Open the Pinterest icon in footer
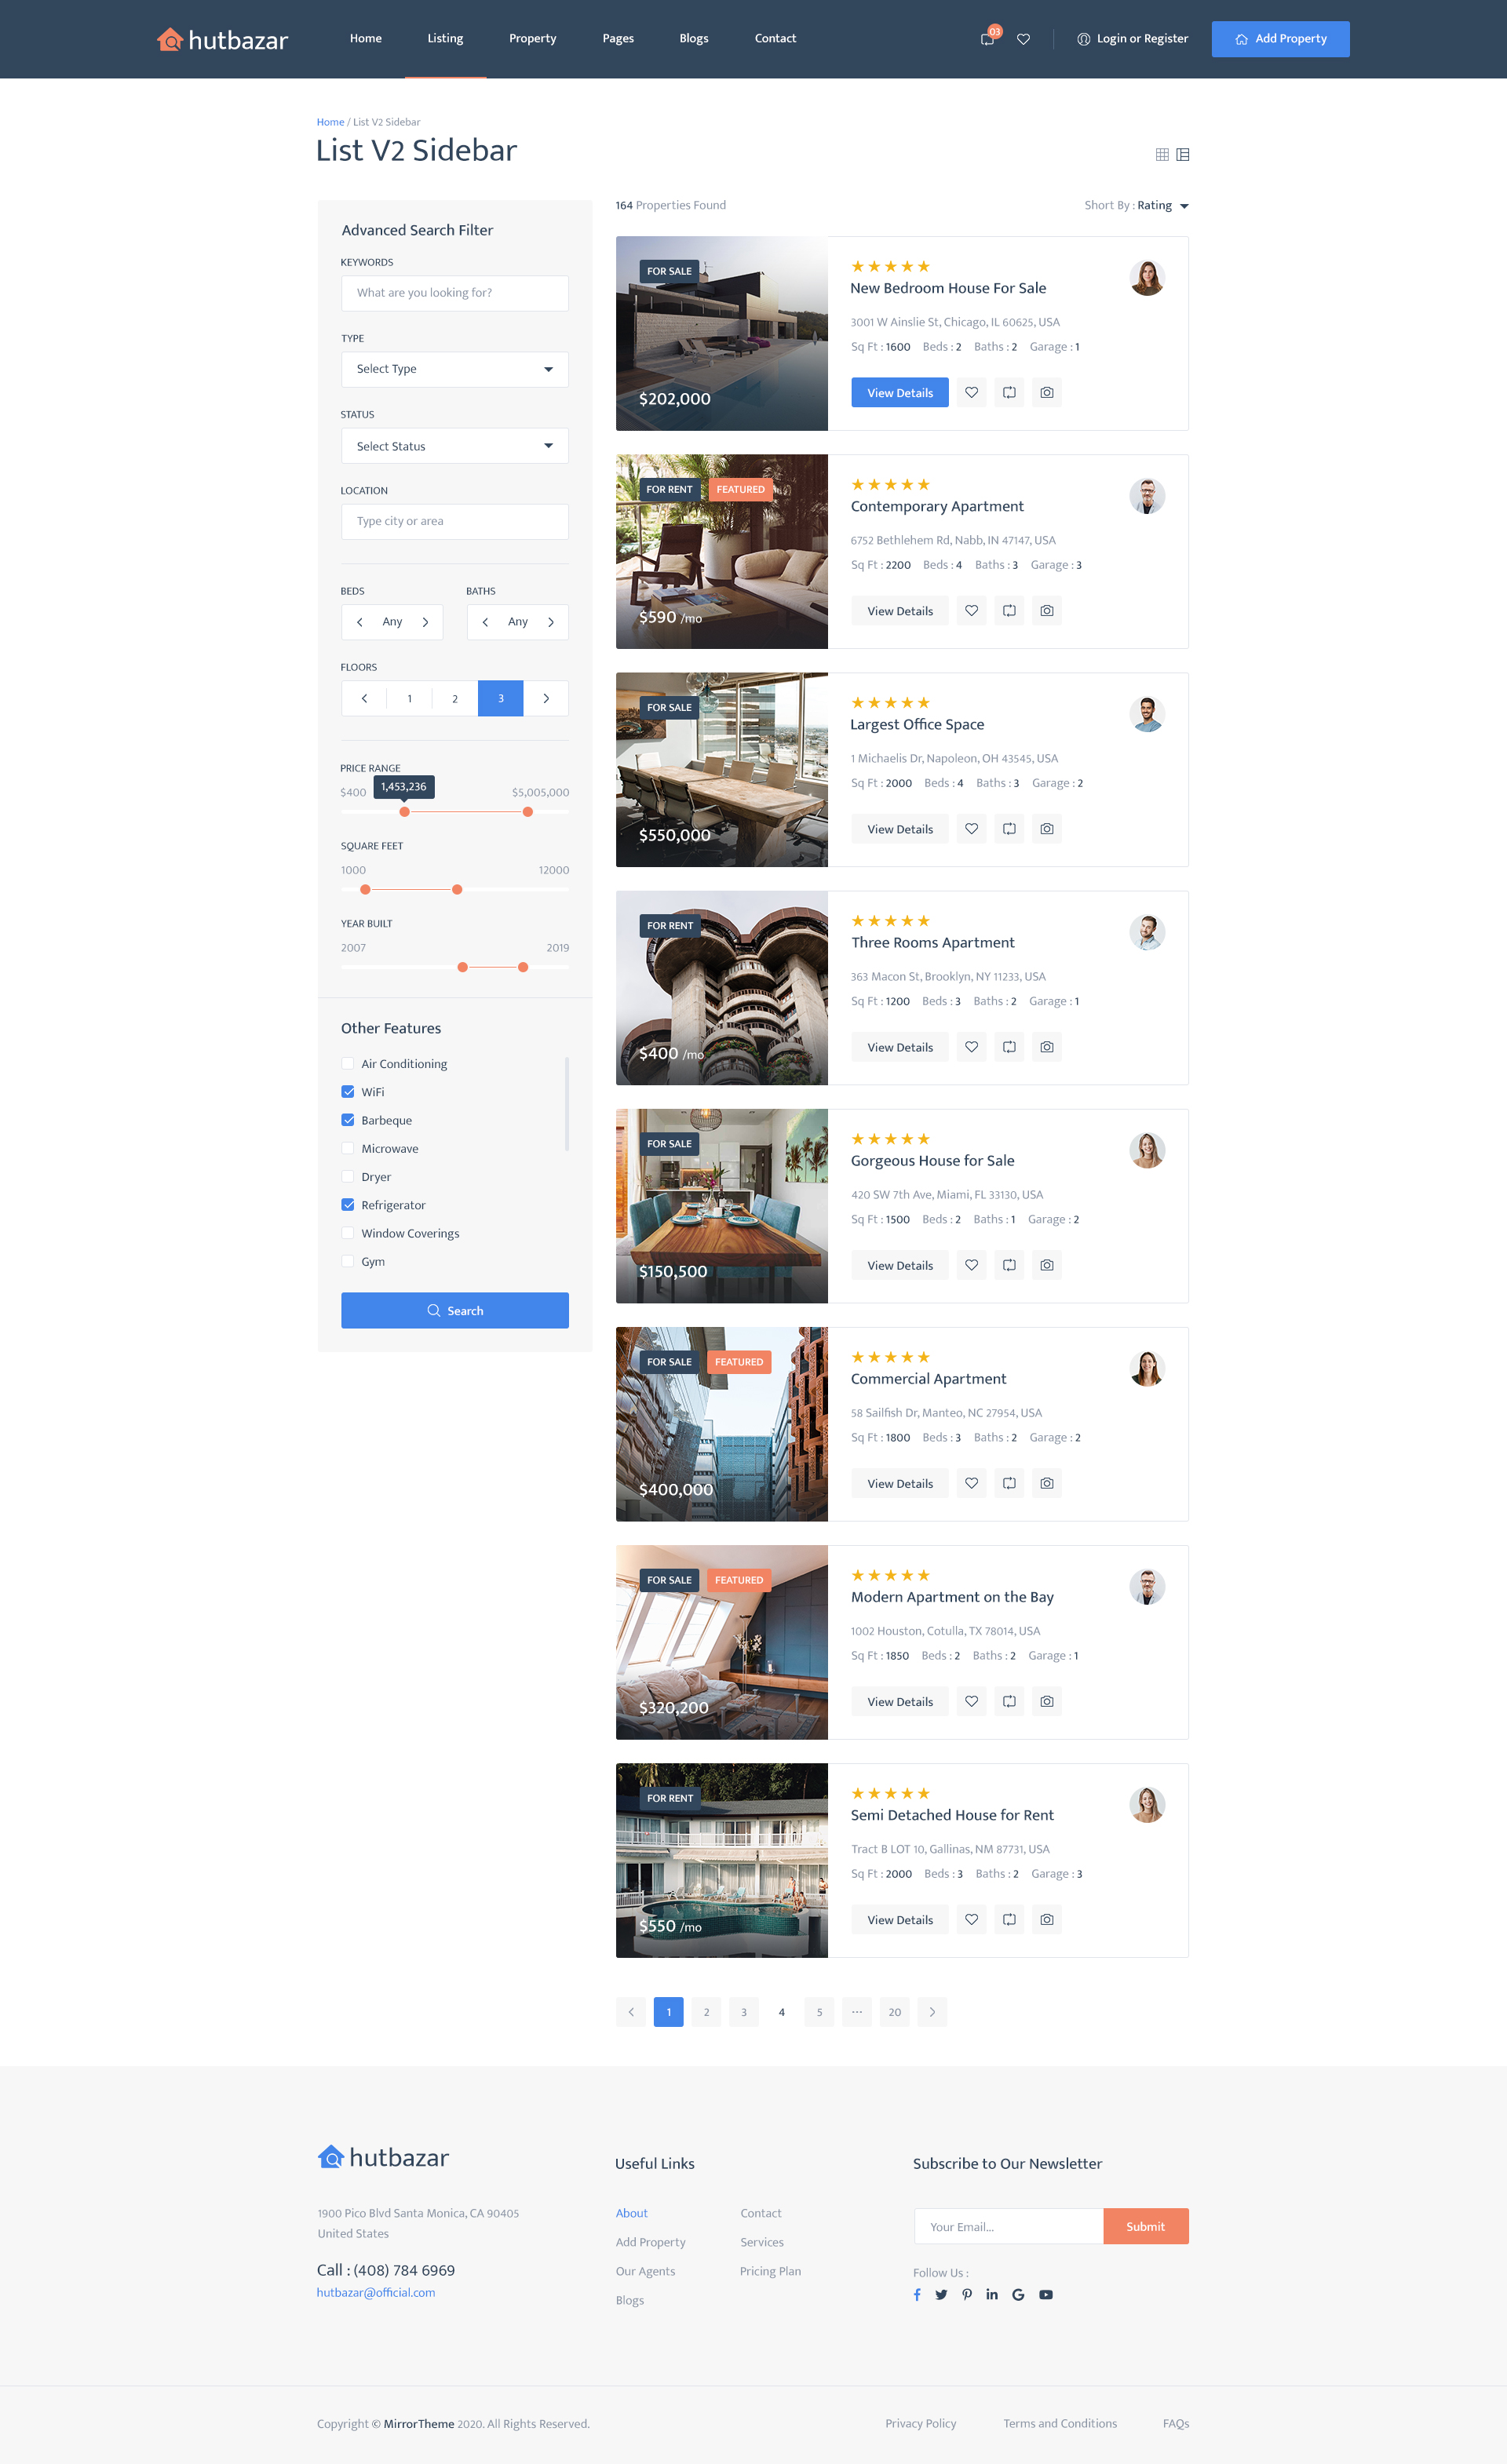This screenshot has width=1507, height=2464. click(x=967, y=2294)
